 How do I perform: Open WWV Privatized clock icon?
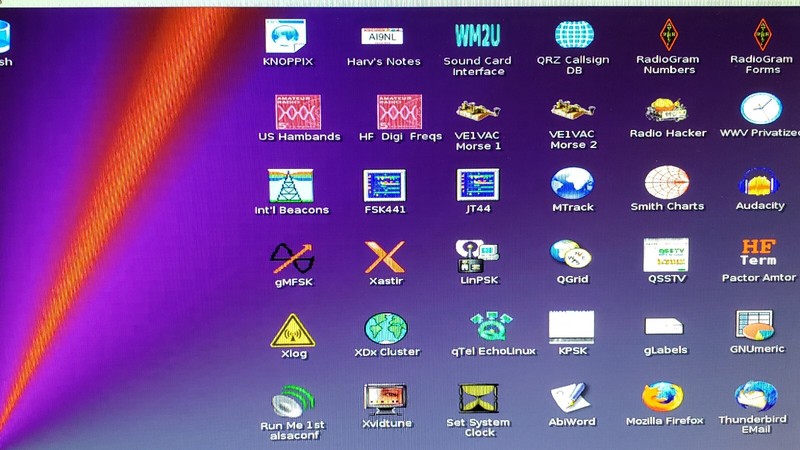pyautogui.click(x=761, y=108)
